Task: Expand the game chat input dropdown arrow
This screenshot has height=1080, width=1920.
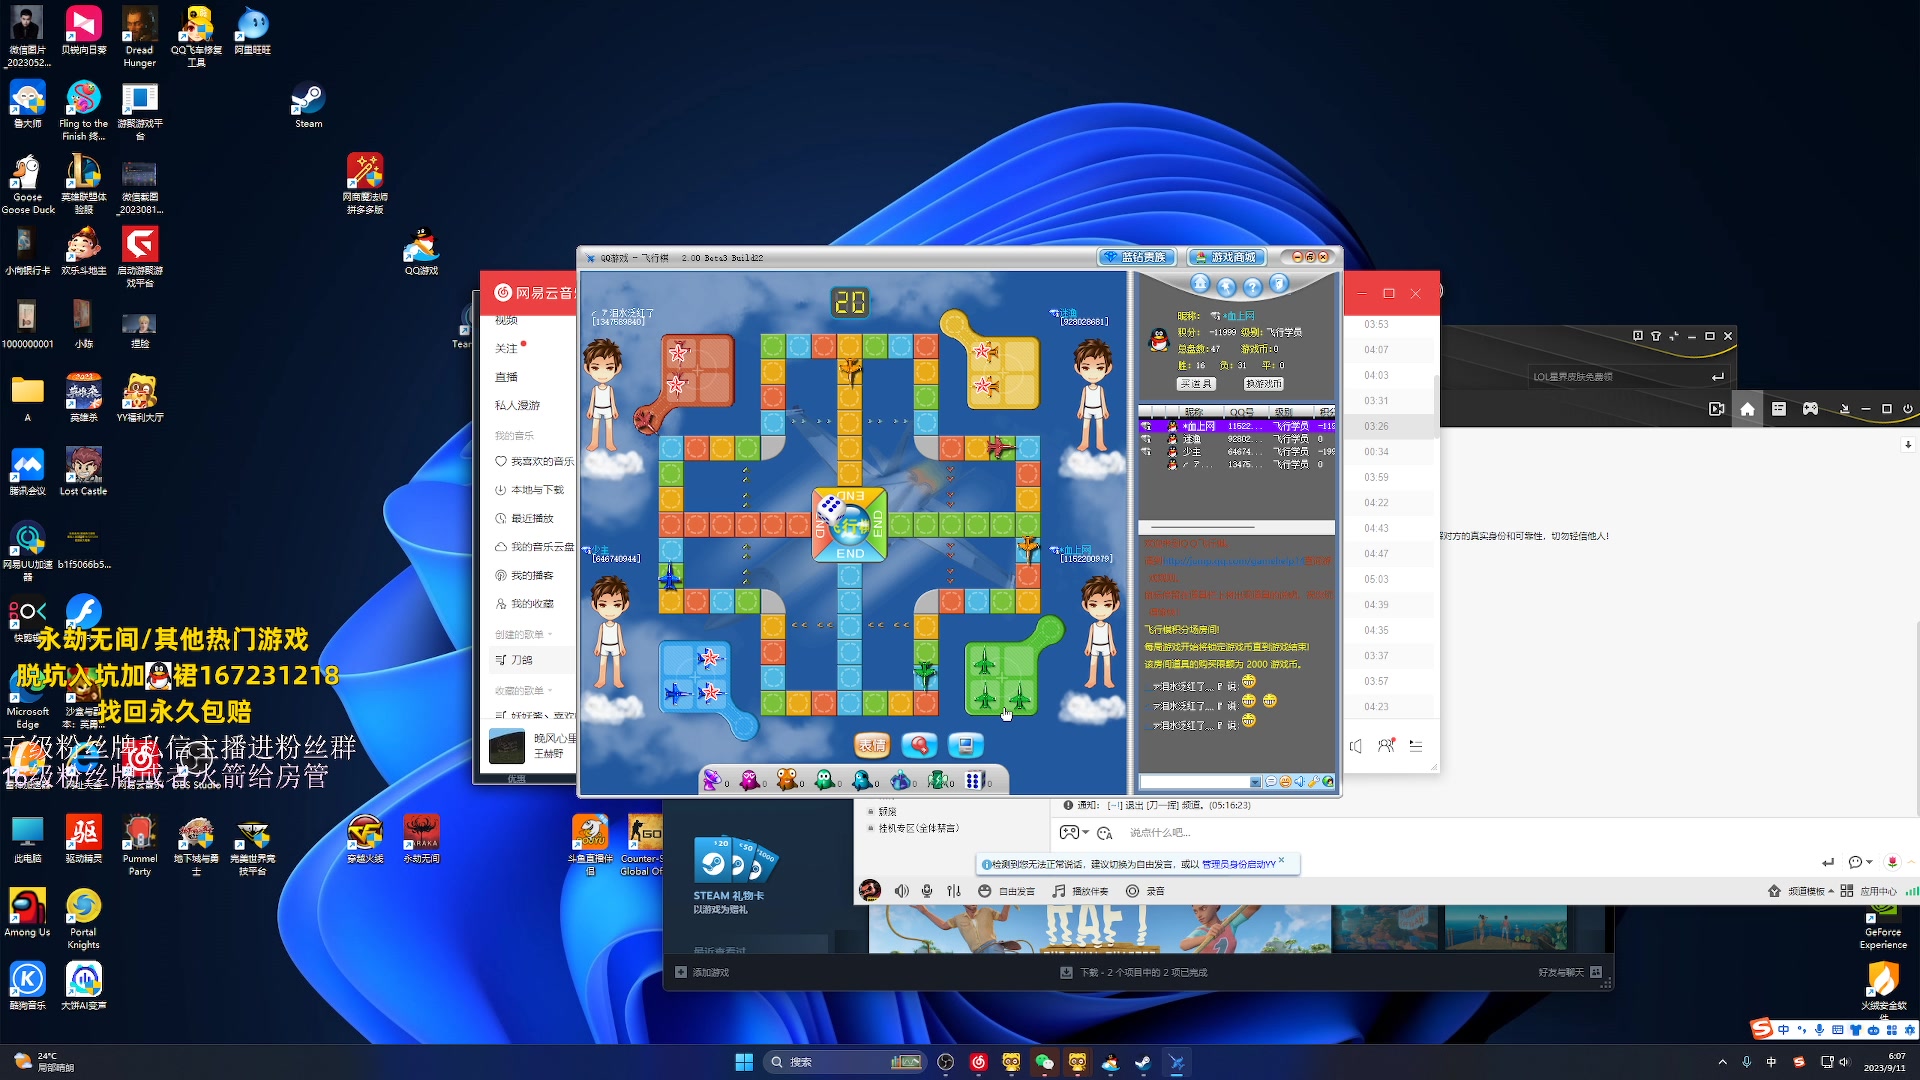Action: point(1255,782)
